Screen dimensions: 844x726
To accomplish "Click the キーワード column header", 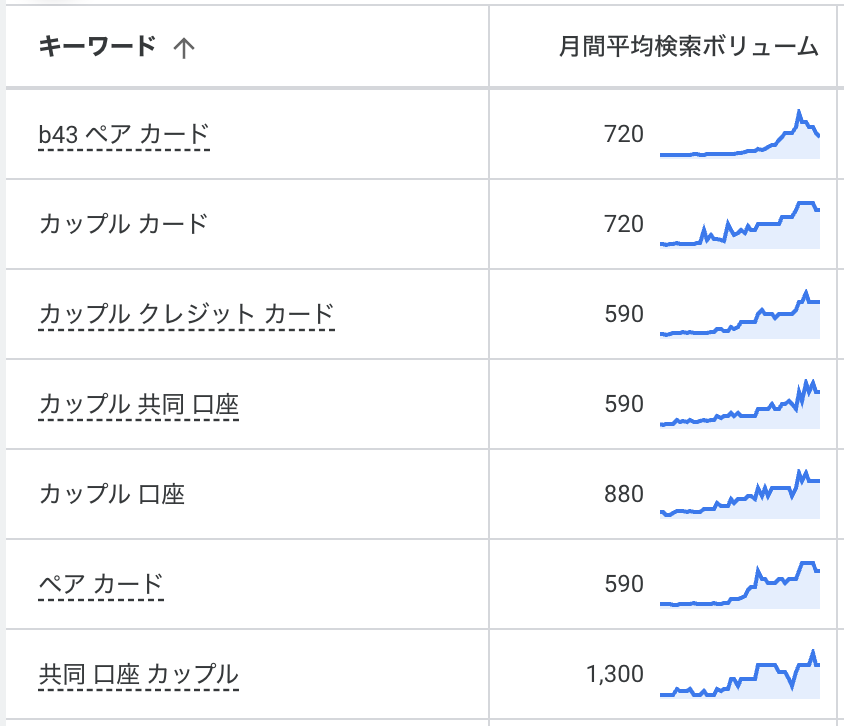I will 97,47.
